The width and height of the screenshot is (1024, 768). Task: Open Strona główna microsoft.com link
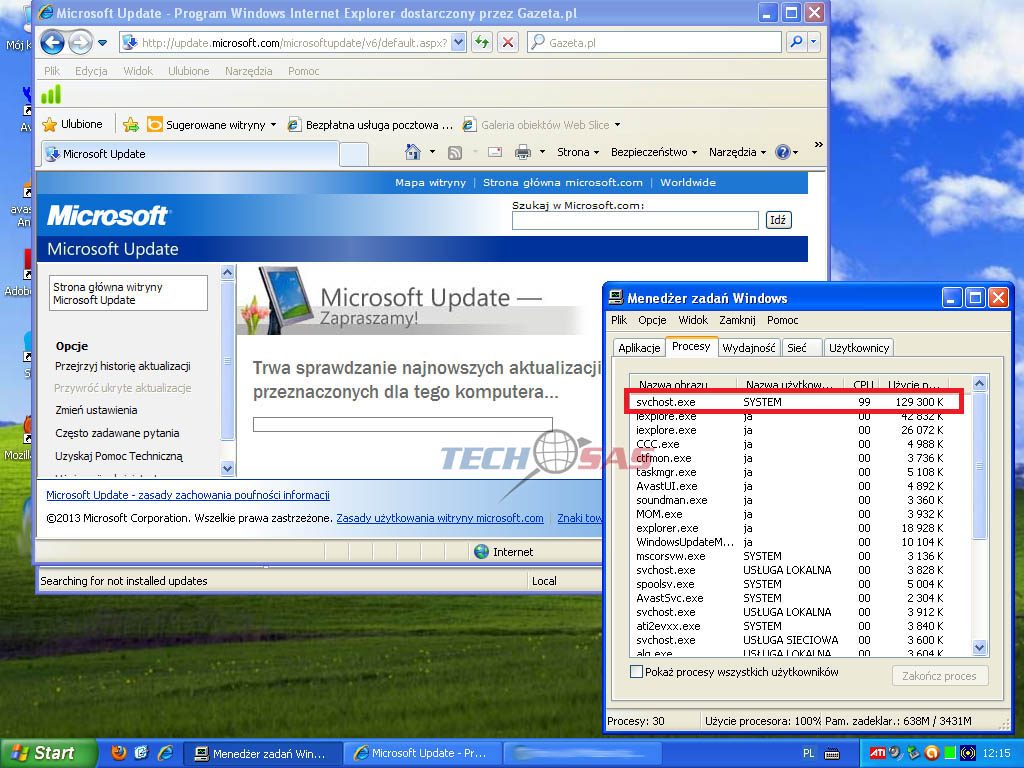click(x=563, y=183)
